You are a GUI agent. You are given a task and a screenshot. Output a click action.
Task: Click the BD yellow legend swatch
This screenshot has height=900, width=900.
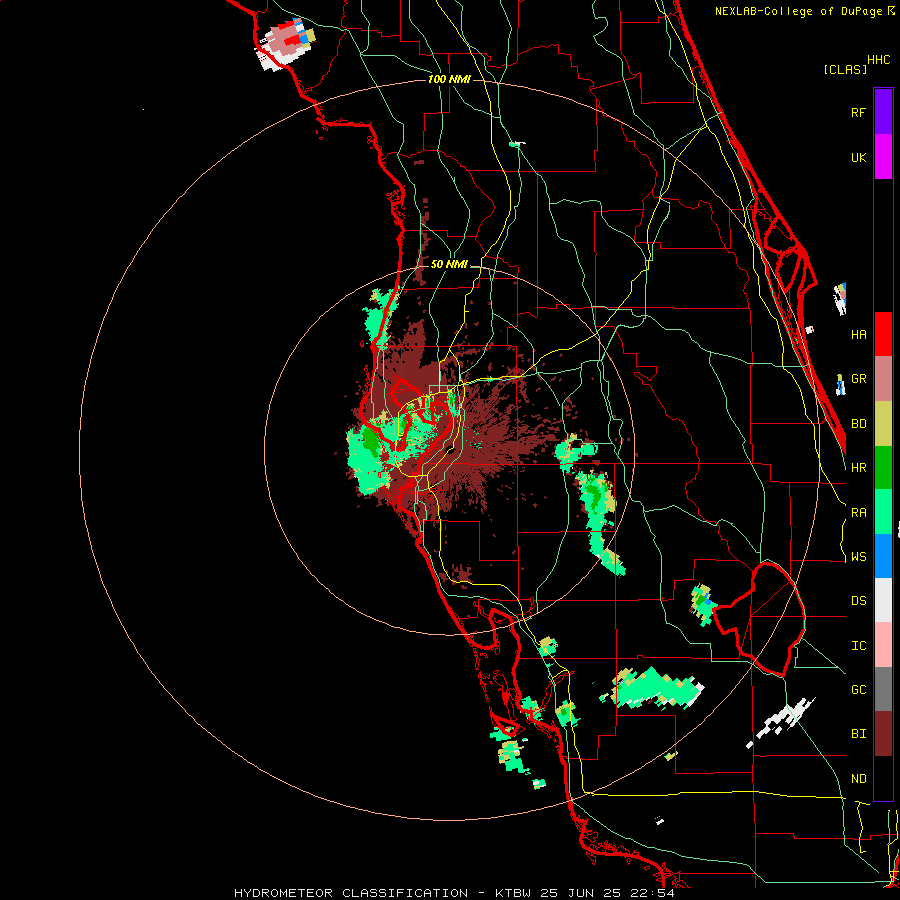pyautogui.click(x=883, y=424)
